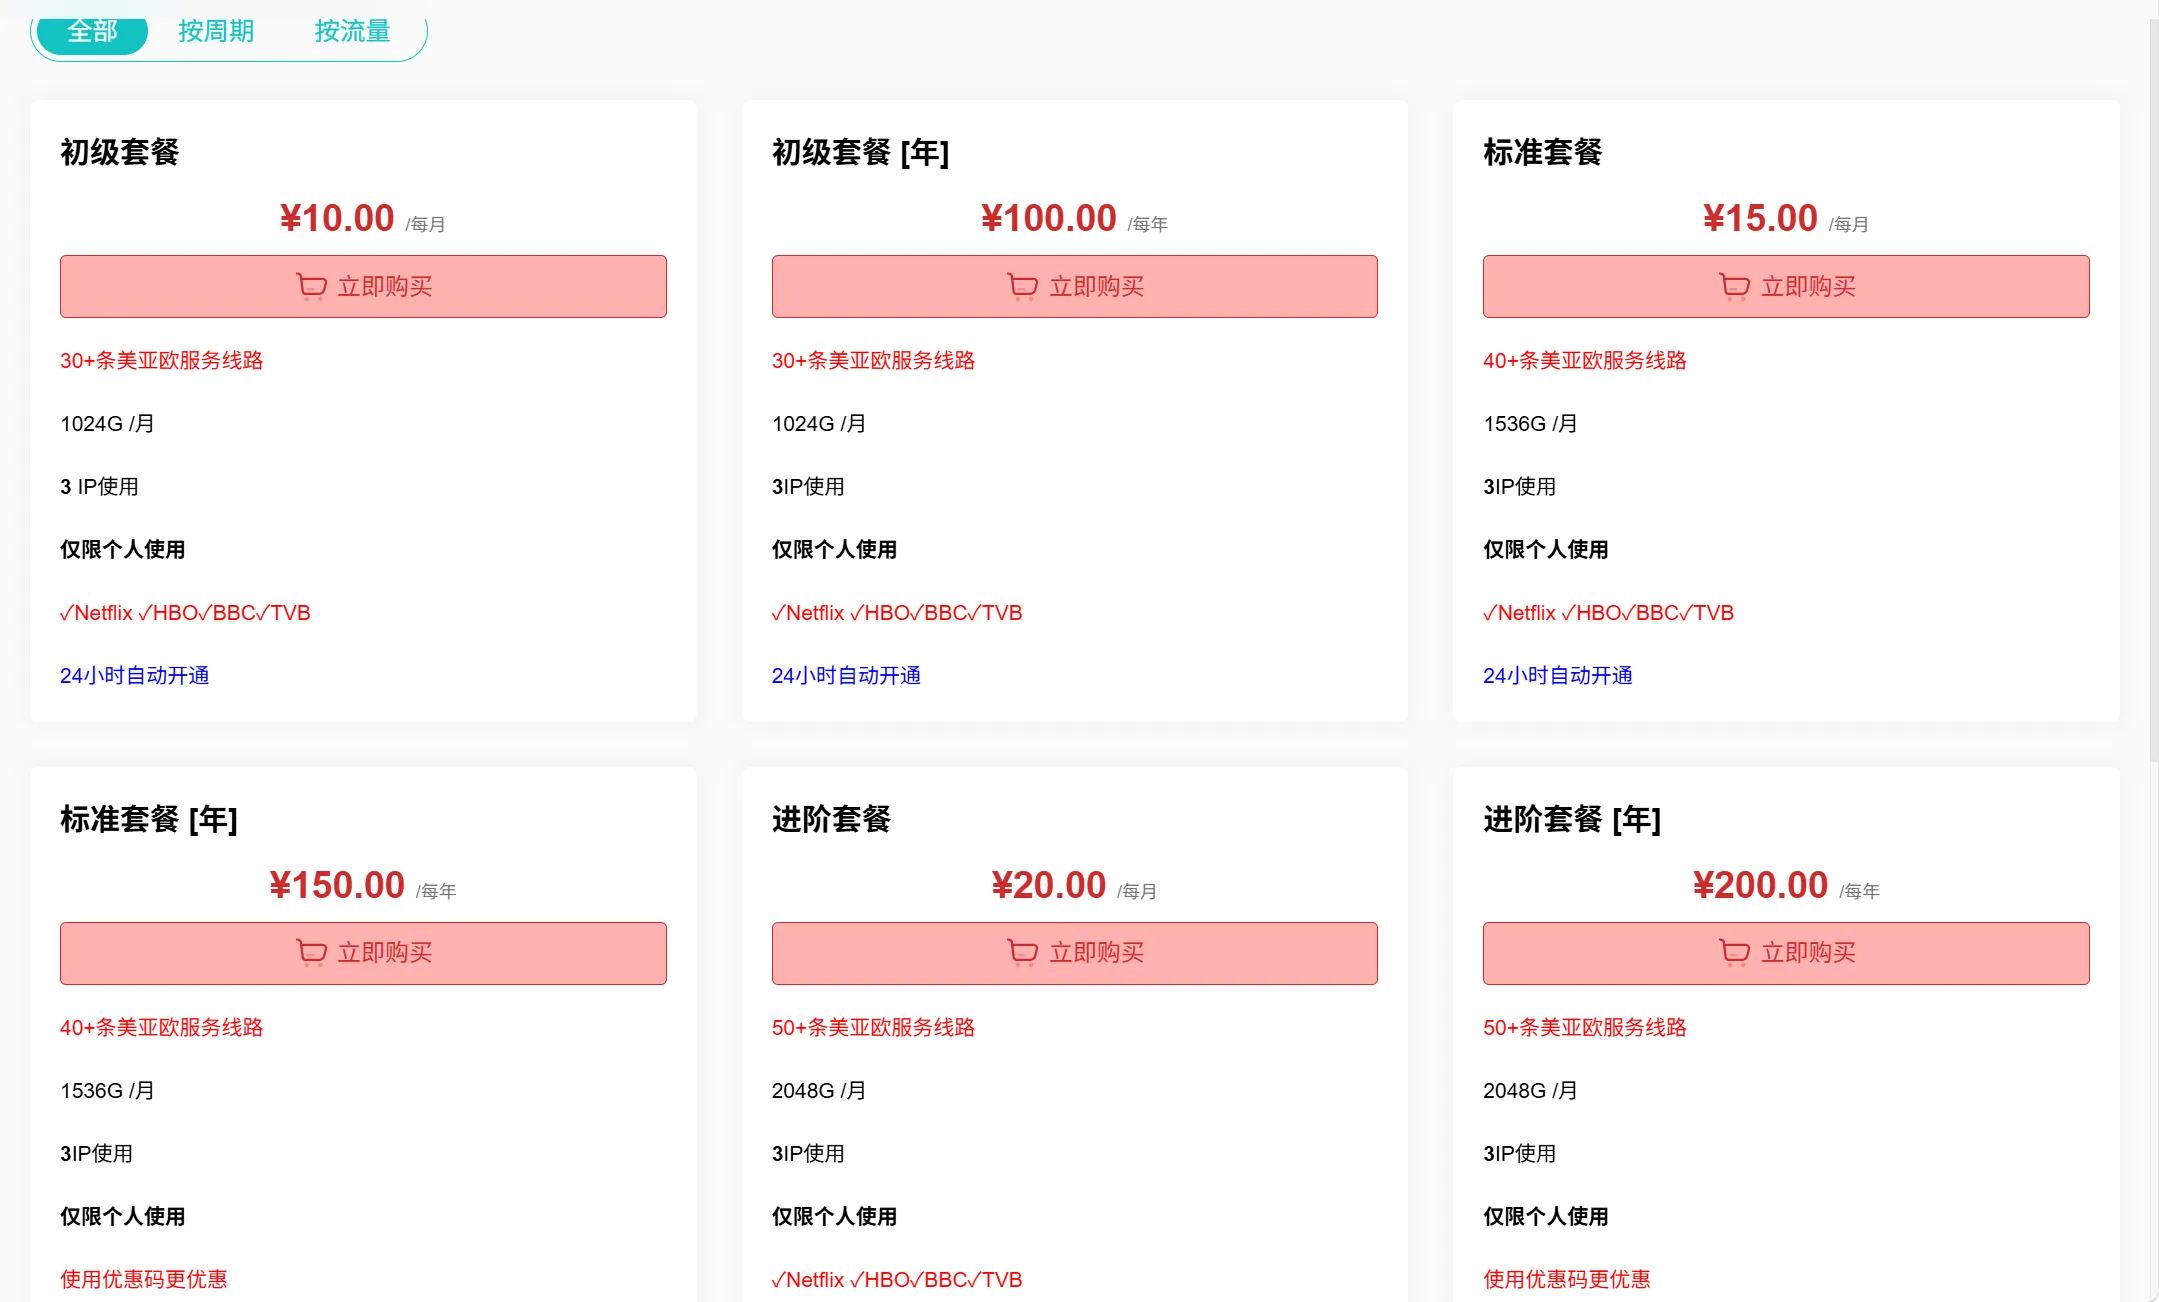Image resolution: width=2159 pixels, height=1302 pixels.
Task: Click cart icon on 标准套餐 [年] buy button
Action: point(311,953)
